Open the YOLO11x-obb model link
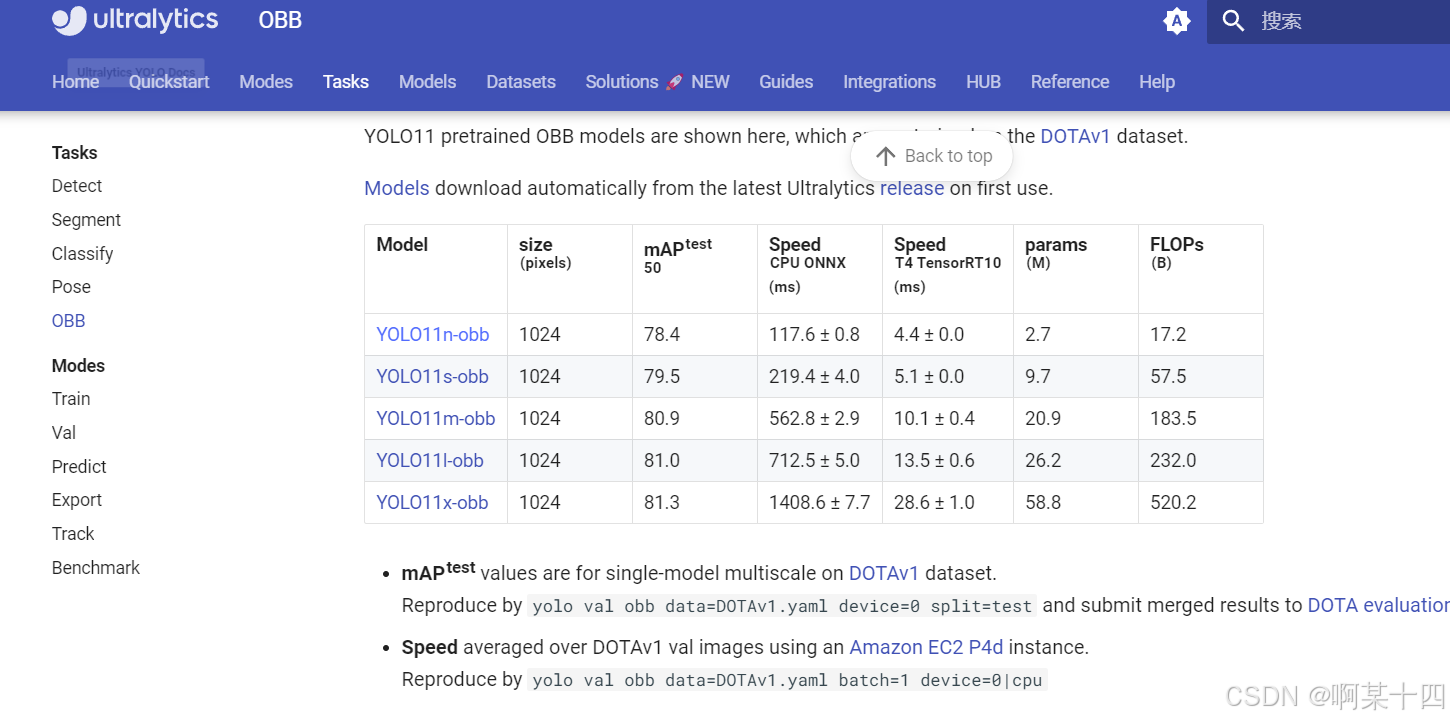The height and width of the screenshot is (722, 1450). point(432,503)
